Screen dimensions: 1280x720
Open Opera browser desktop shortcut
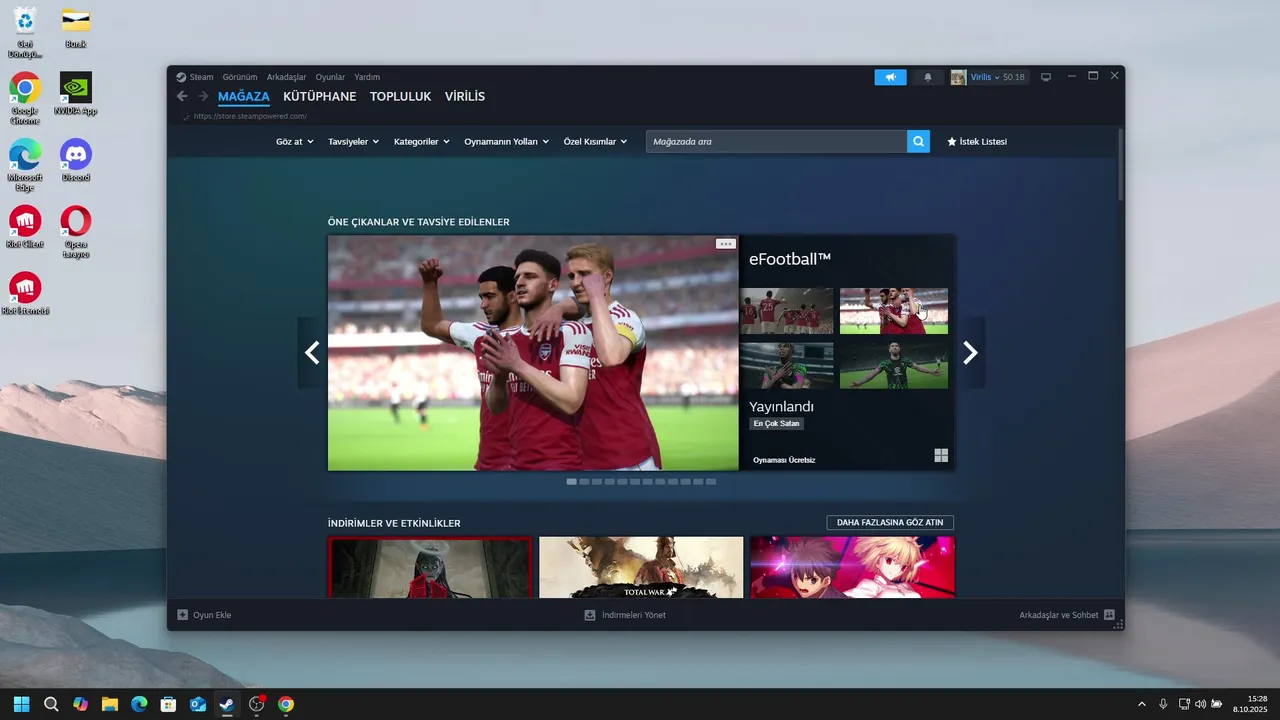(x=76, y=232)
